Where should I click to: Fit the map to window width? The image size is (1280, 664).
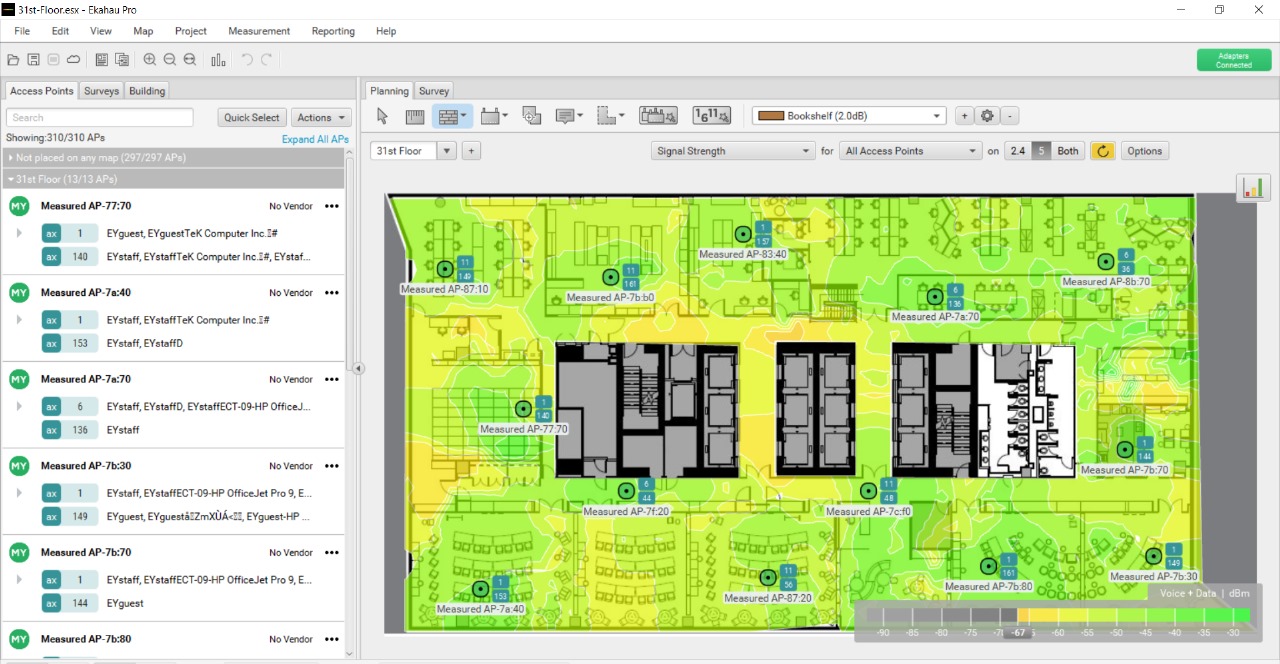click(x=190, y=60)
